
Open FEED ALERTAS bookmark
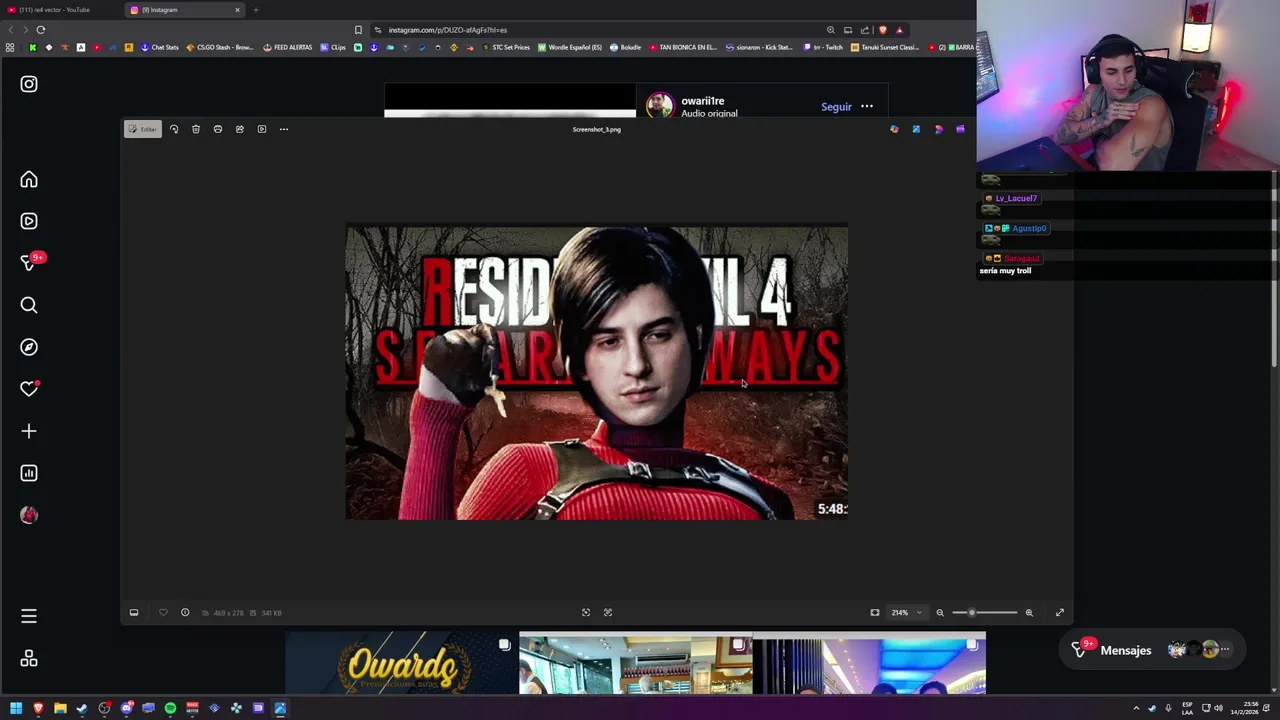tap(287, 47)
